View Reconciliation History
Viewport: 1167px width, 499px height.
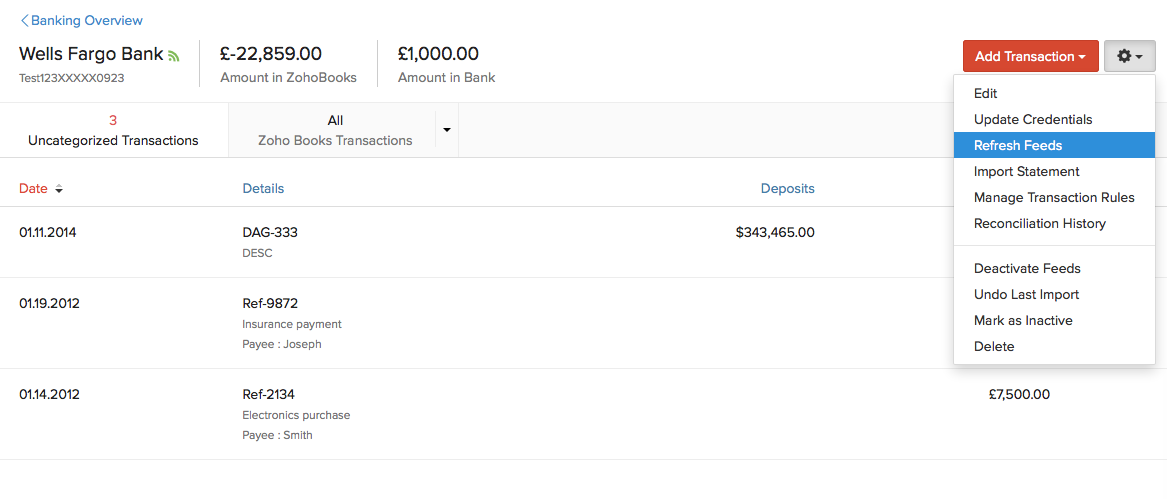pyautogui.click(x=1040, y=223)
